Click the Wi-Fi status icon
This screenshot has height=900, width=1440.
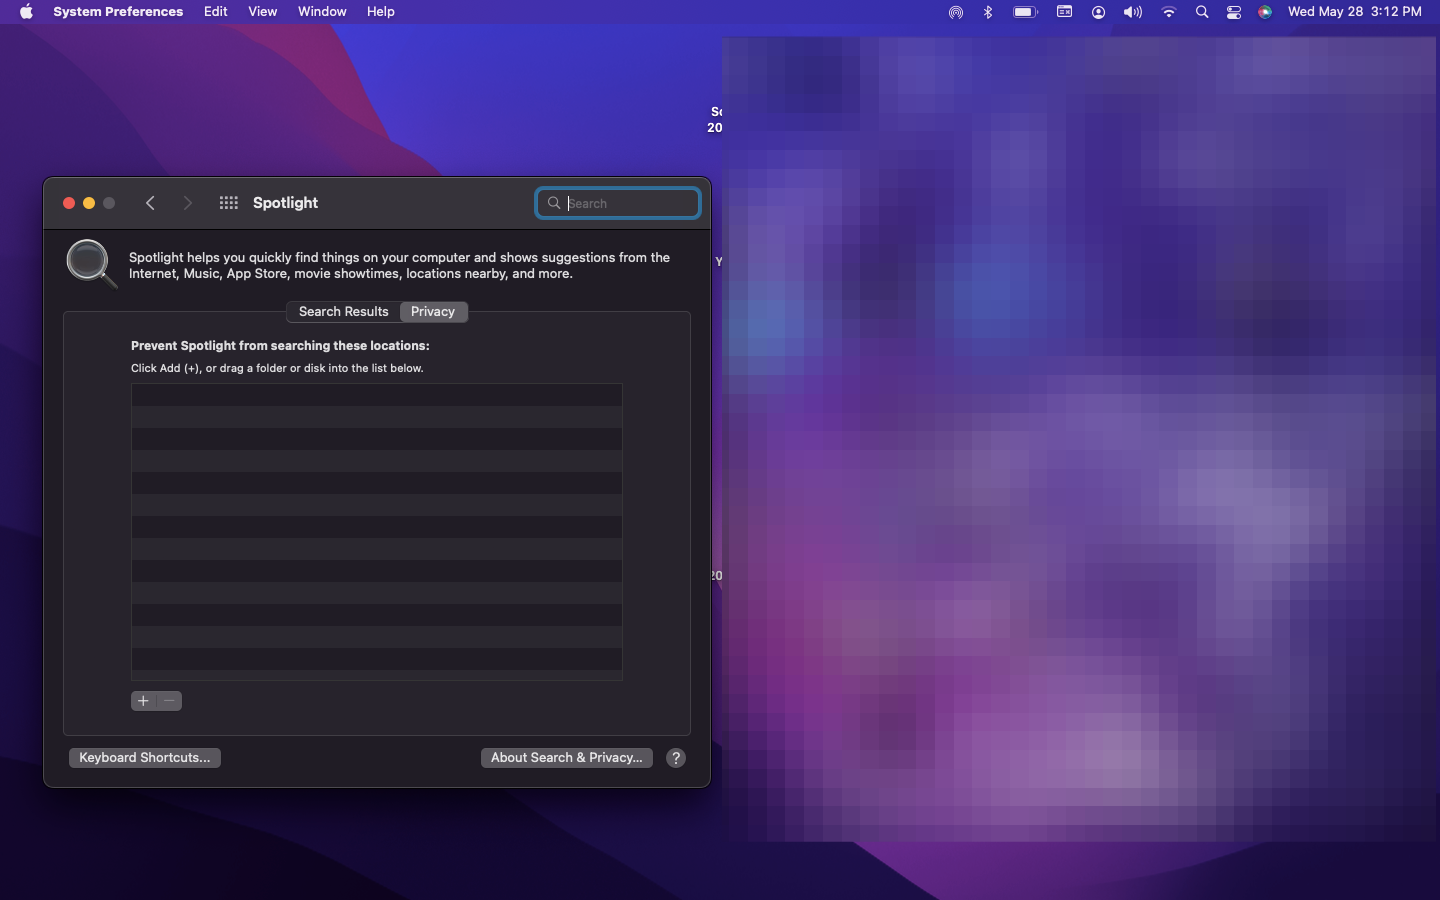point(1168,12)
